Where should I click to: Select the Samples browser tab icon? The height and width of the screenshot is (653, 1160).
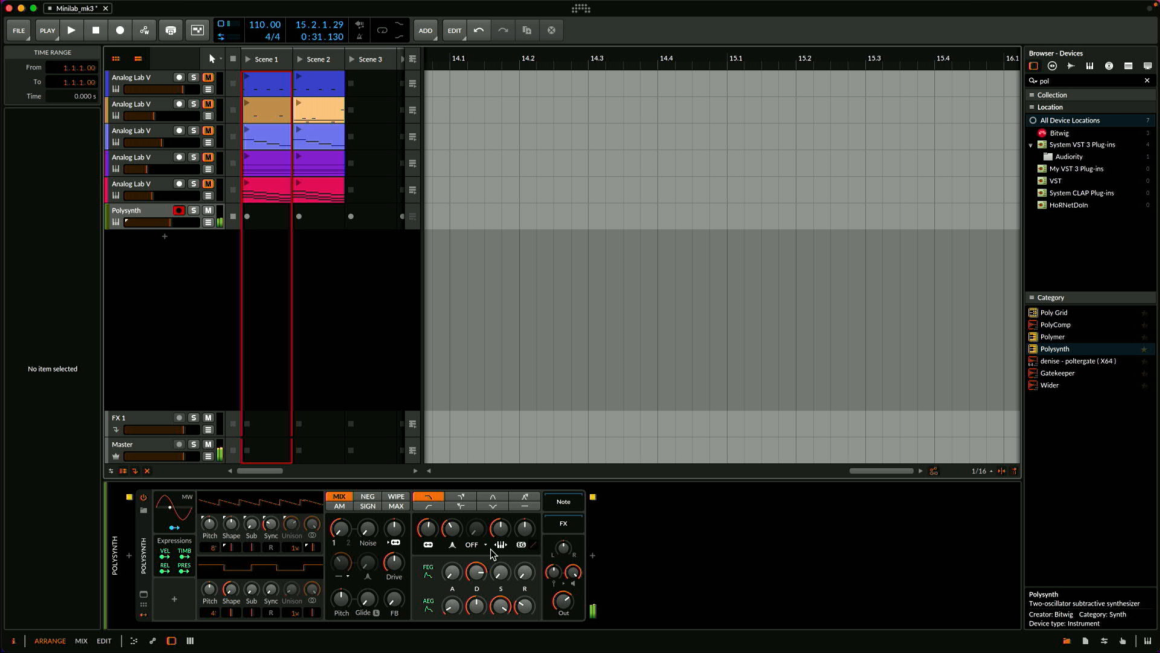click(x=1071, y=66)
